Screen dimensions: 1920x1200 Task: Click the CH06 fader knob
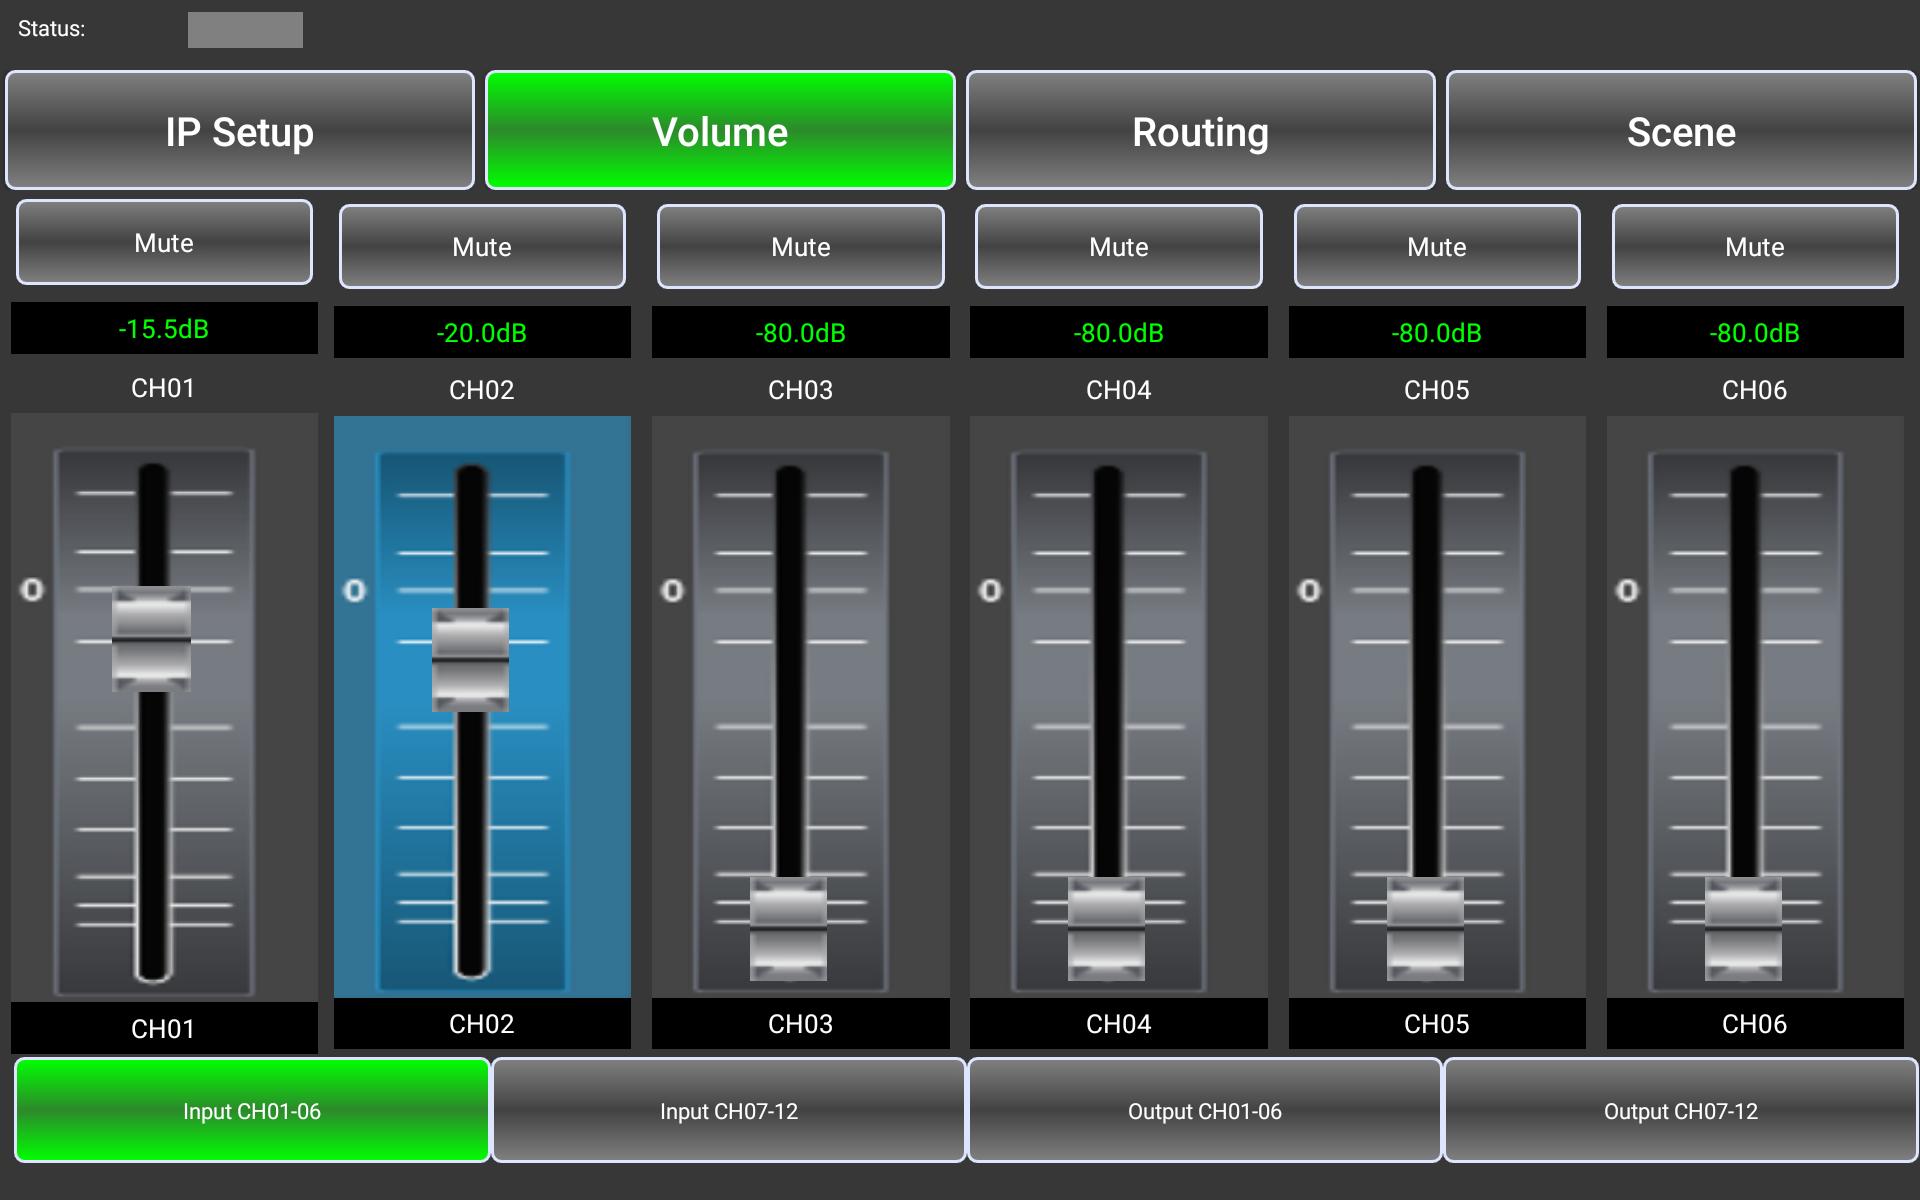[1743, 928]
